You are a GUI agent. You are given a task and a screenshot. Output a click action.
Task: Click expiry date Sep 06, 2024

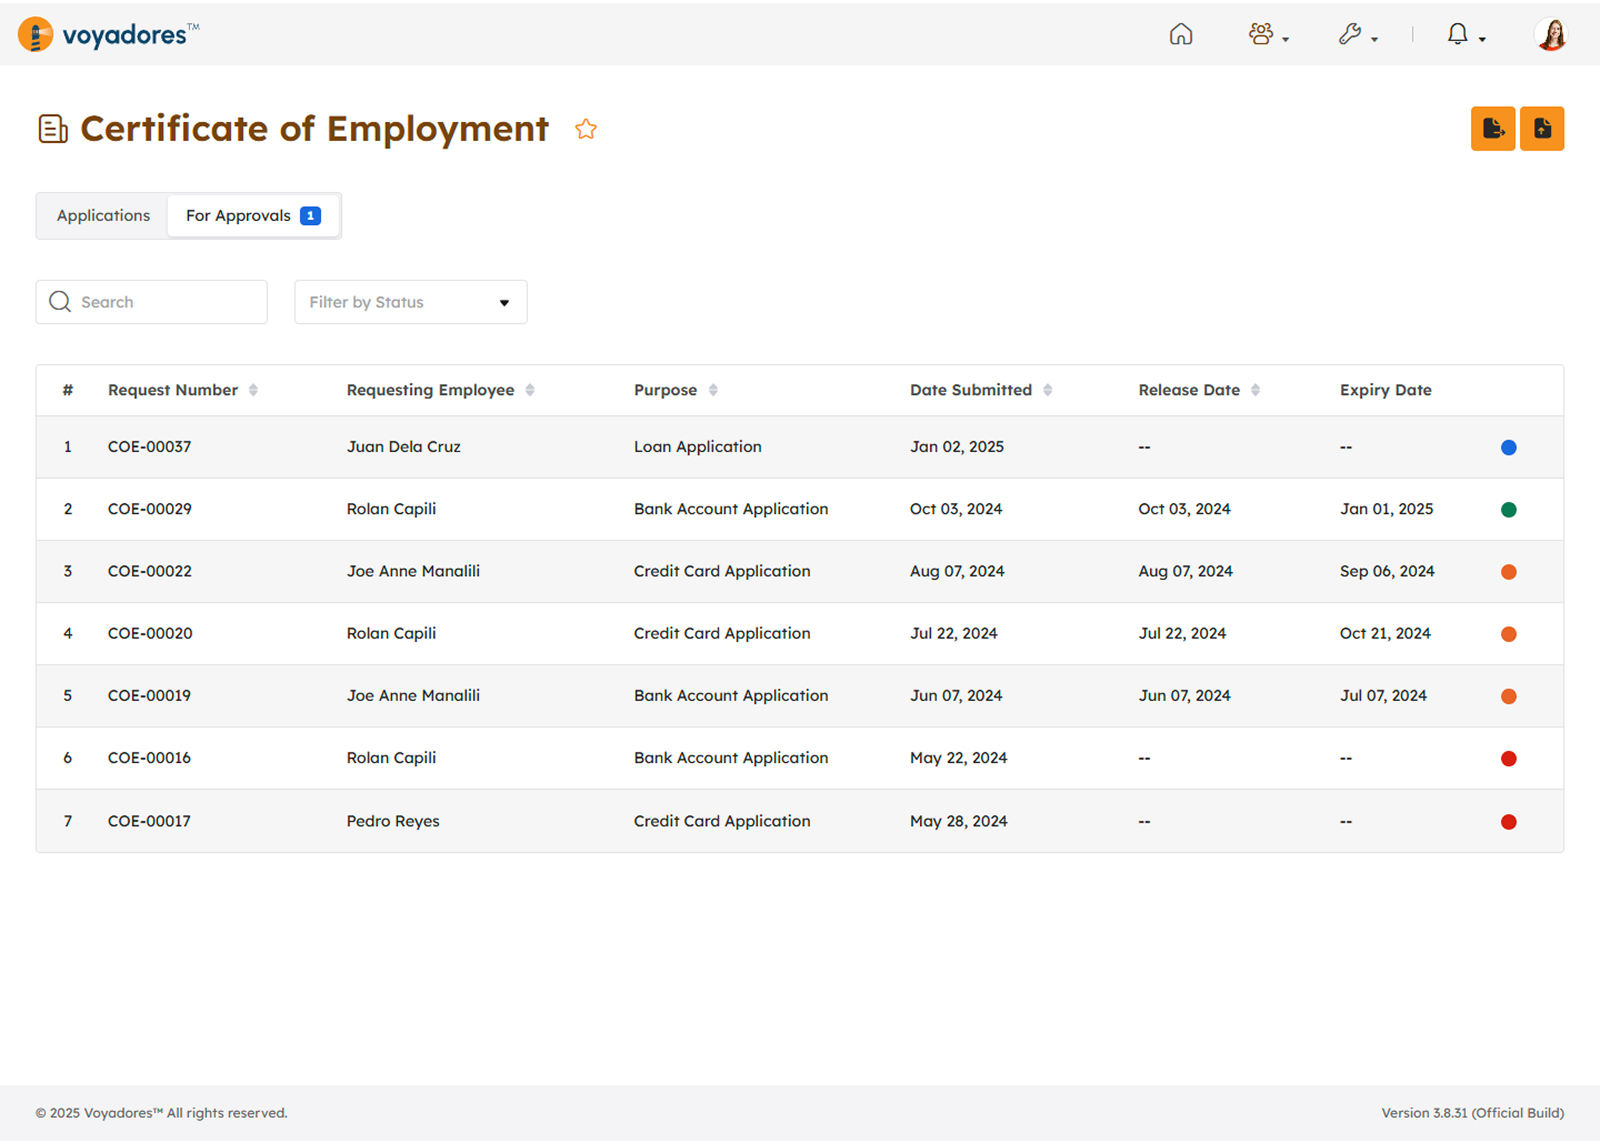[1387, 571]
